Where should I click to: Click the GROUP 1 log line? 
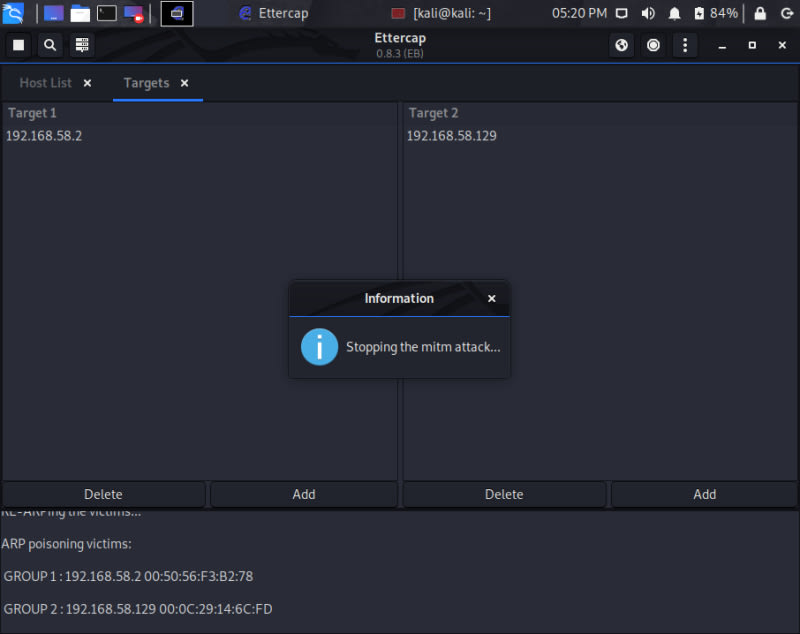(129, 576)
